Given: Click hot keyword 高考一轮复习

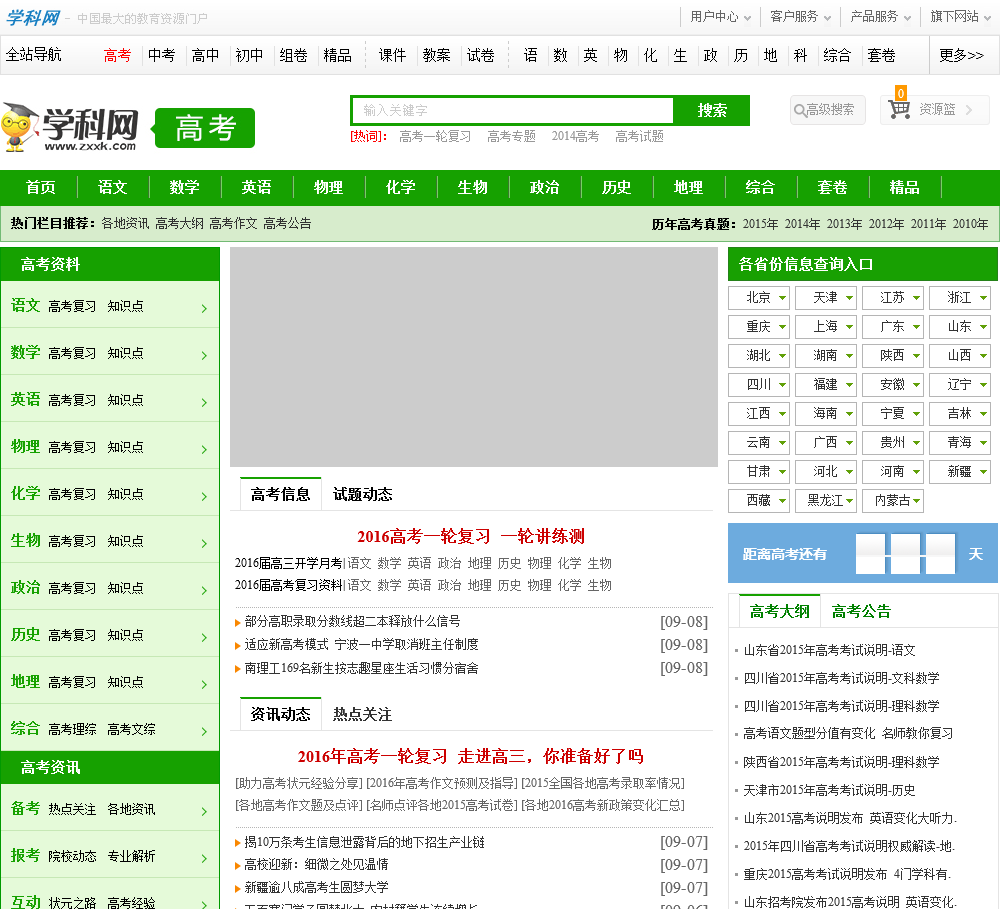Looking at the screenshot, I should 435,137.
